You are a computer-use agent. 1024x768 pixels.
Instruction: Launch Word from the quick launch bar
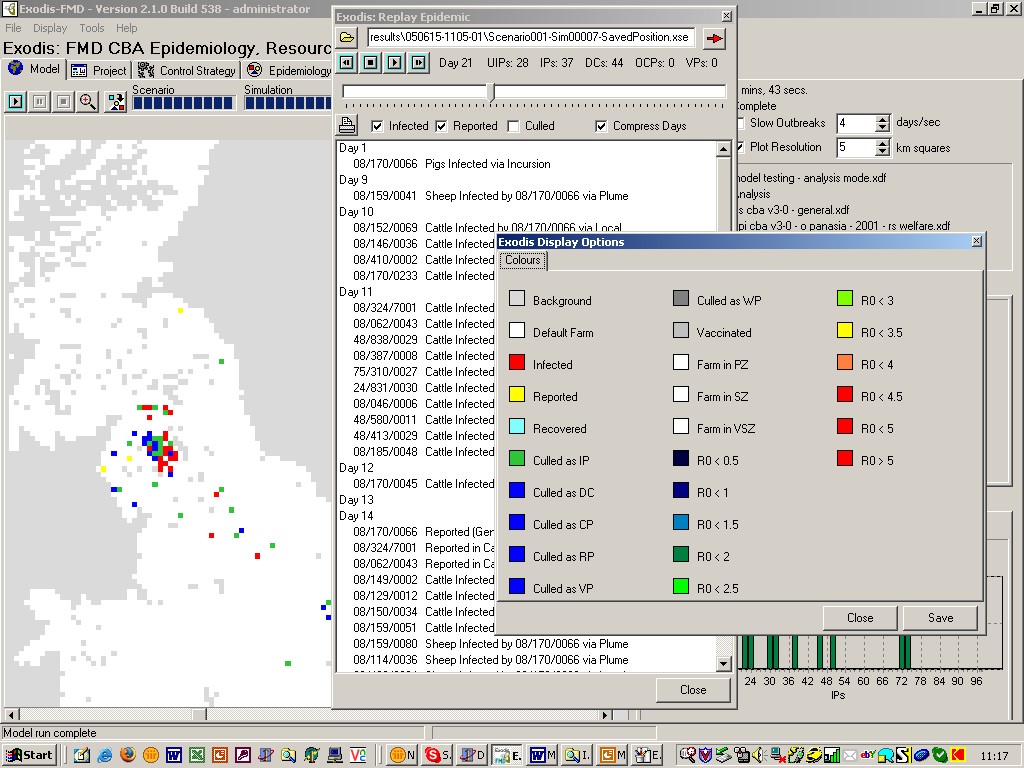tap(174, 756)
